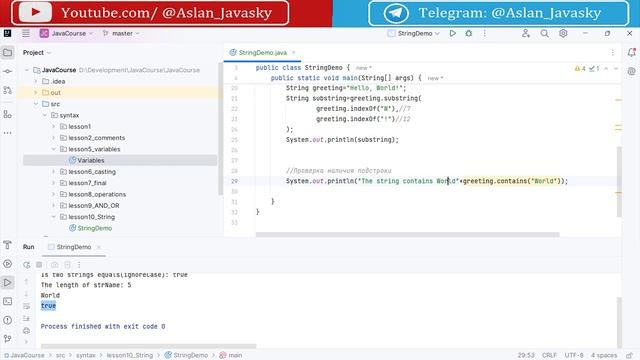Viewport: 640px width, 360px height.
Task: Click editor horizontal scrollbar
Action: (407, 235)
